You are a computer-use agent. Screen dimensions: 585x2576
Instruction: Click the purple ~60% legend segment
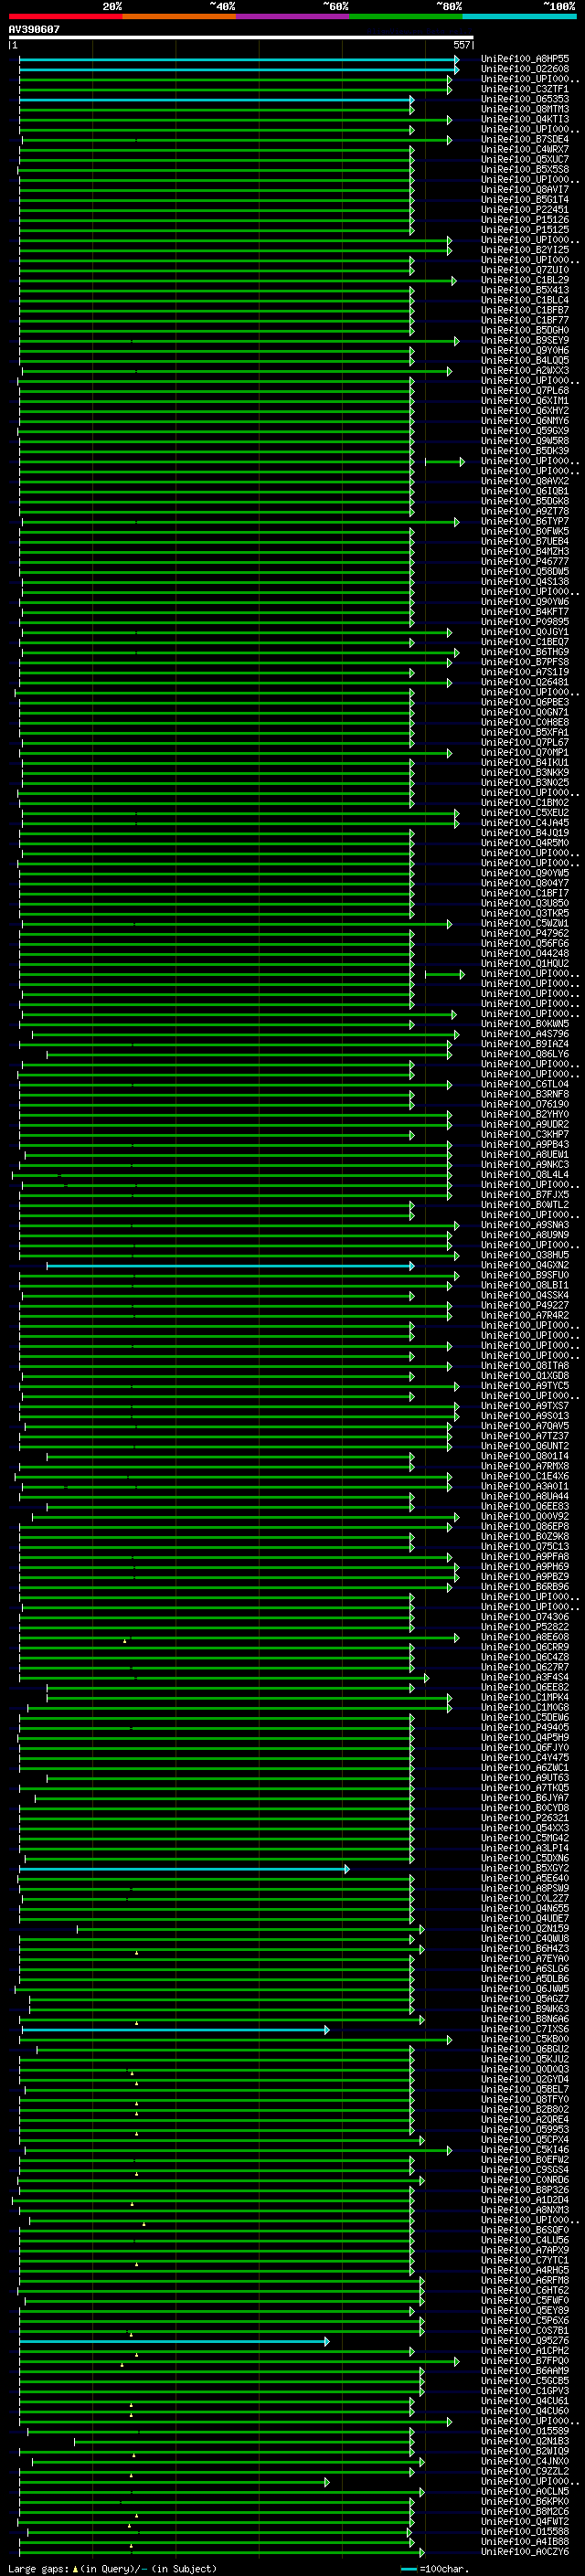(x=293, y=16)
